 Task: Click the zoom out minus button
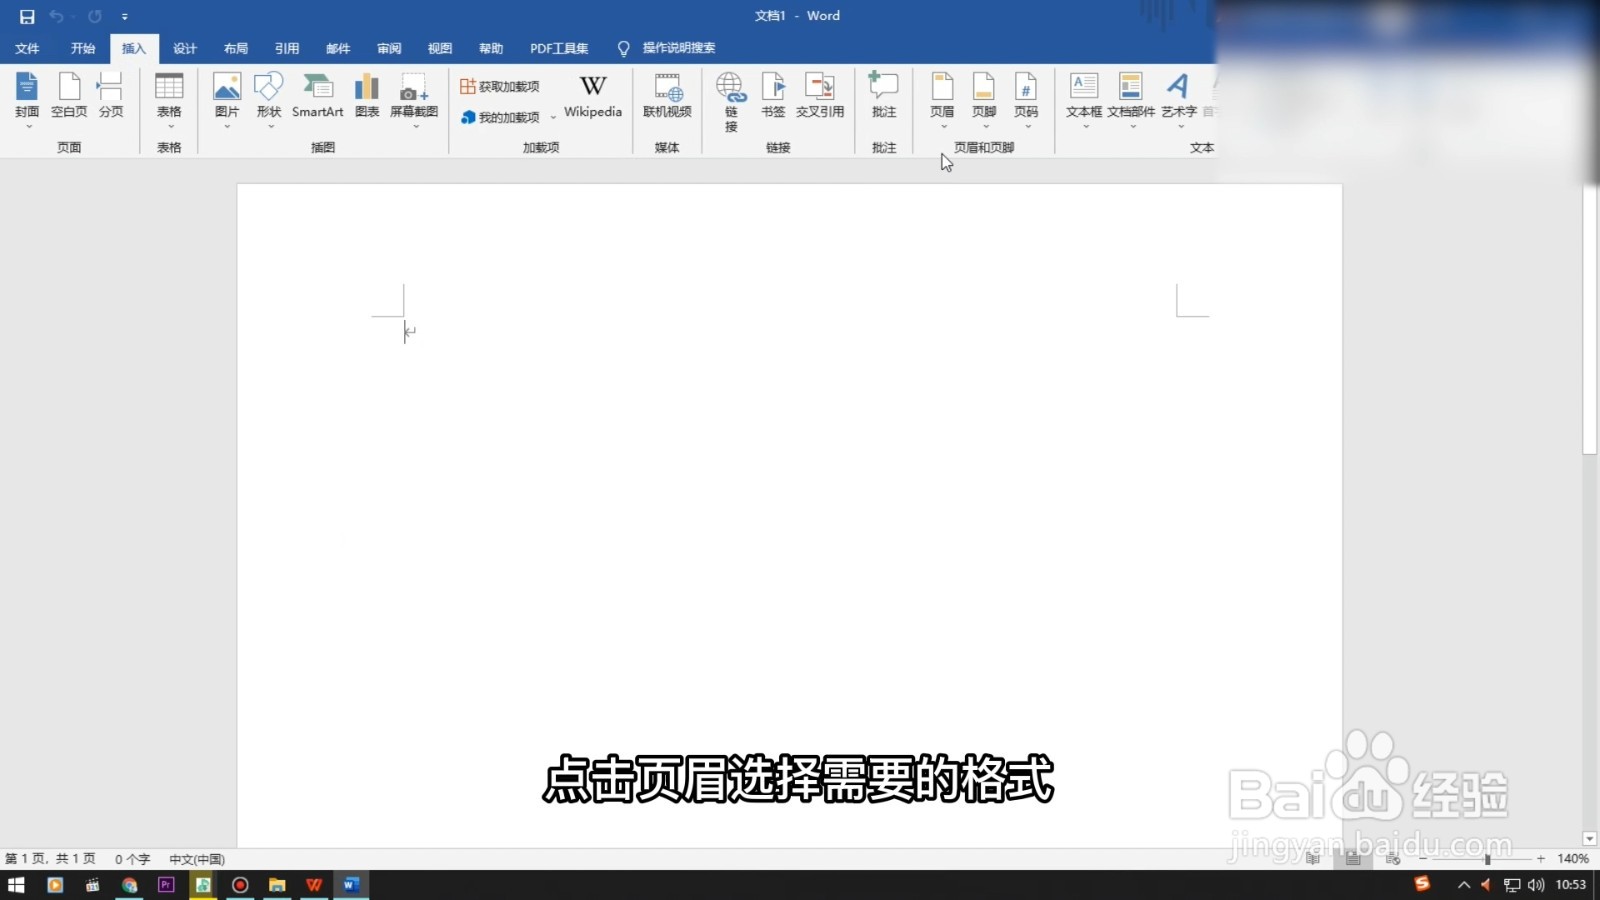pyautogui.click(x=1423, y=859)
